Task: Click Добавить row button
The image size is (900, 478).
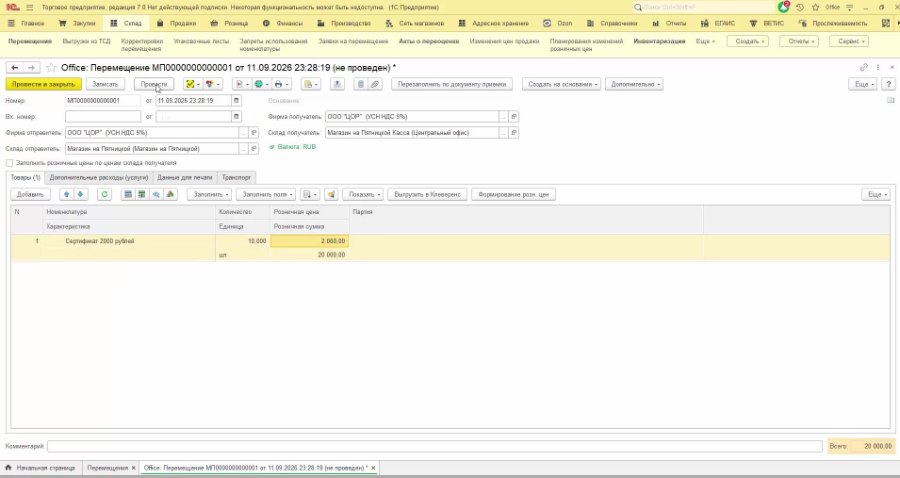Action: (30, 195)
